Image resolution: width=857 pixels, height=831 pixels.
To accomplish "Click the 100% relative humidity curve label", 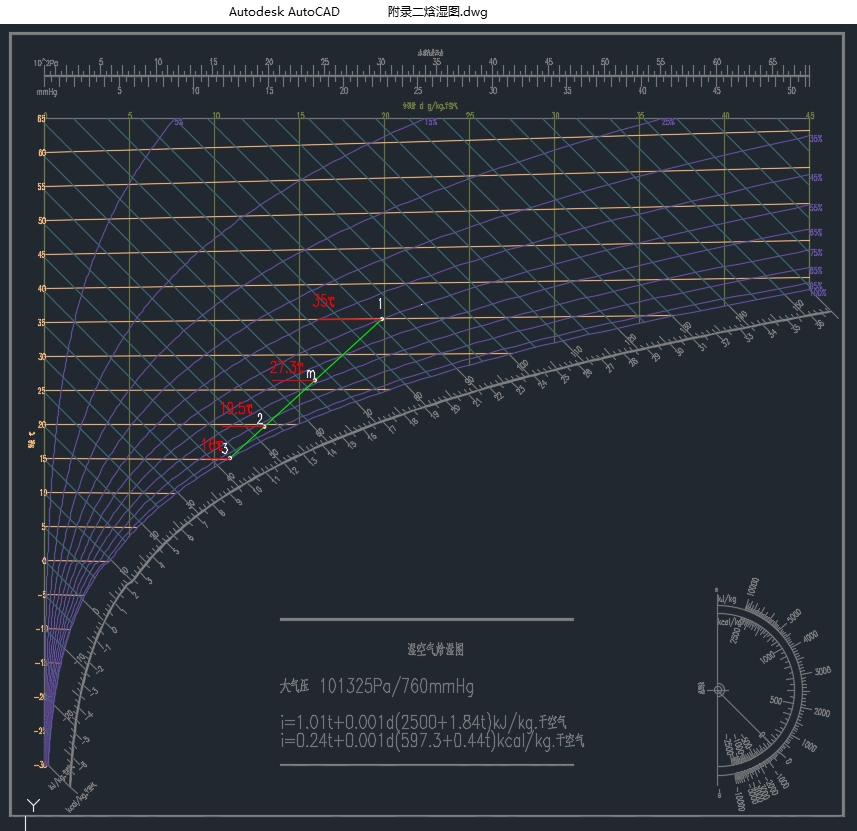I will point(817,293).
